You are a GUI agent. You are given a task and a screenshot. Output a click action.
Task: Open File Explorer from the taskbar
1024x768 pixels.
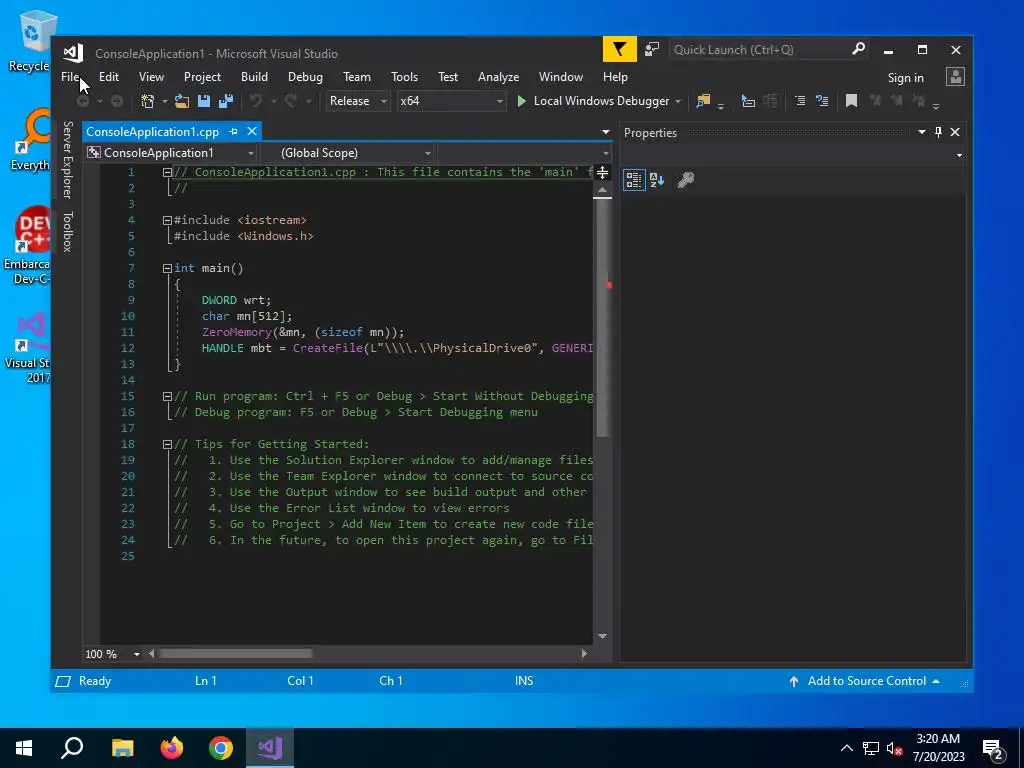pyautogui.click(x=122, y=748)
